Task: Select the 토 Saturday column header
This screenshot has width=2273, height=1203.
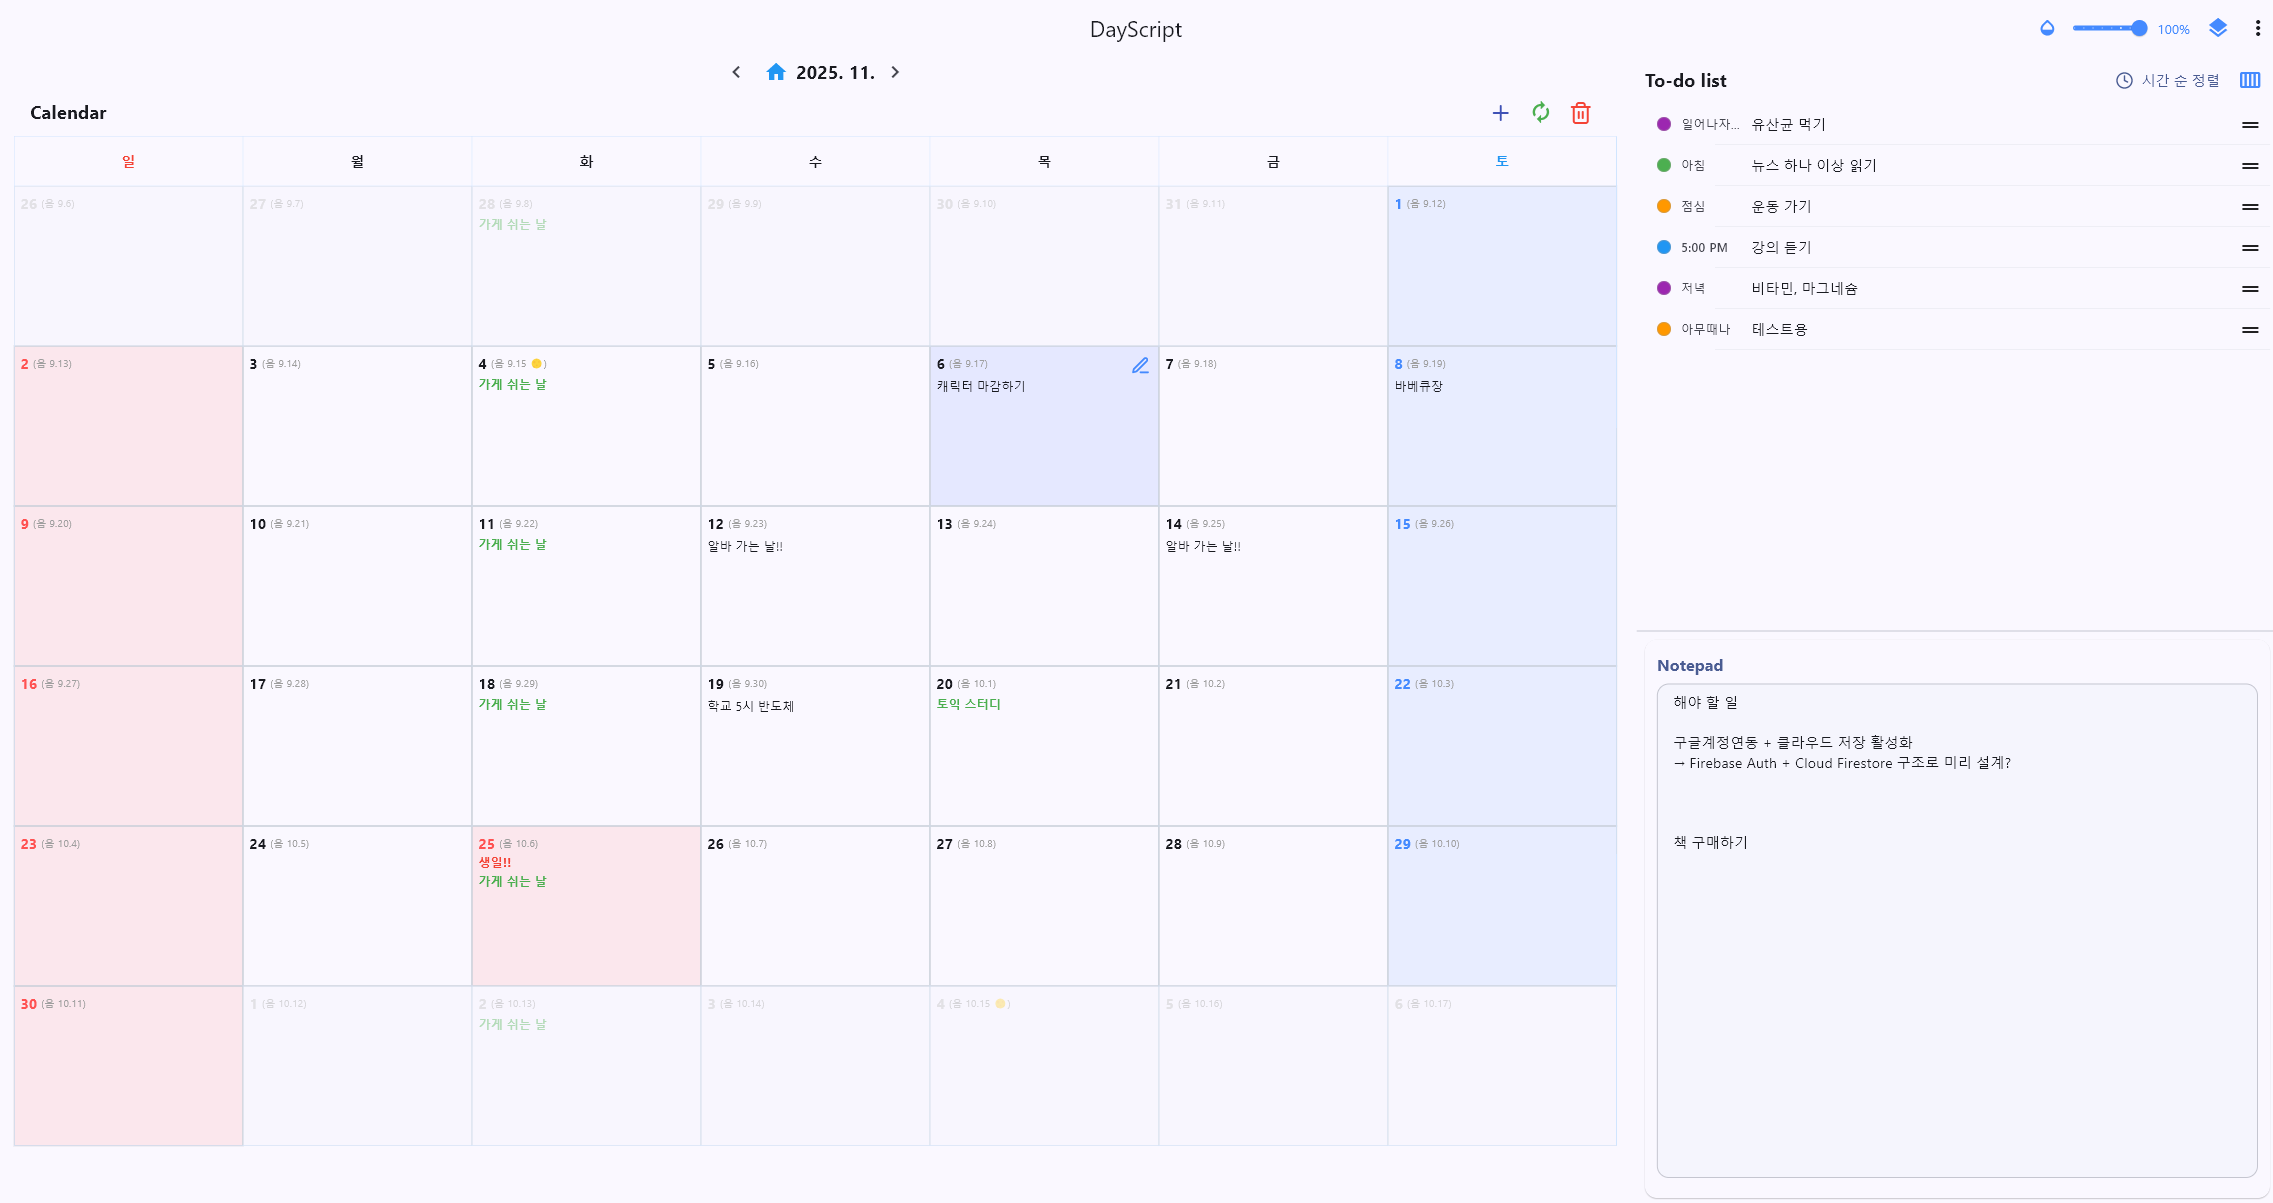Action: [1501, 161]
